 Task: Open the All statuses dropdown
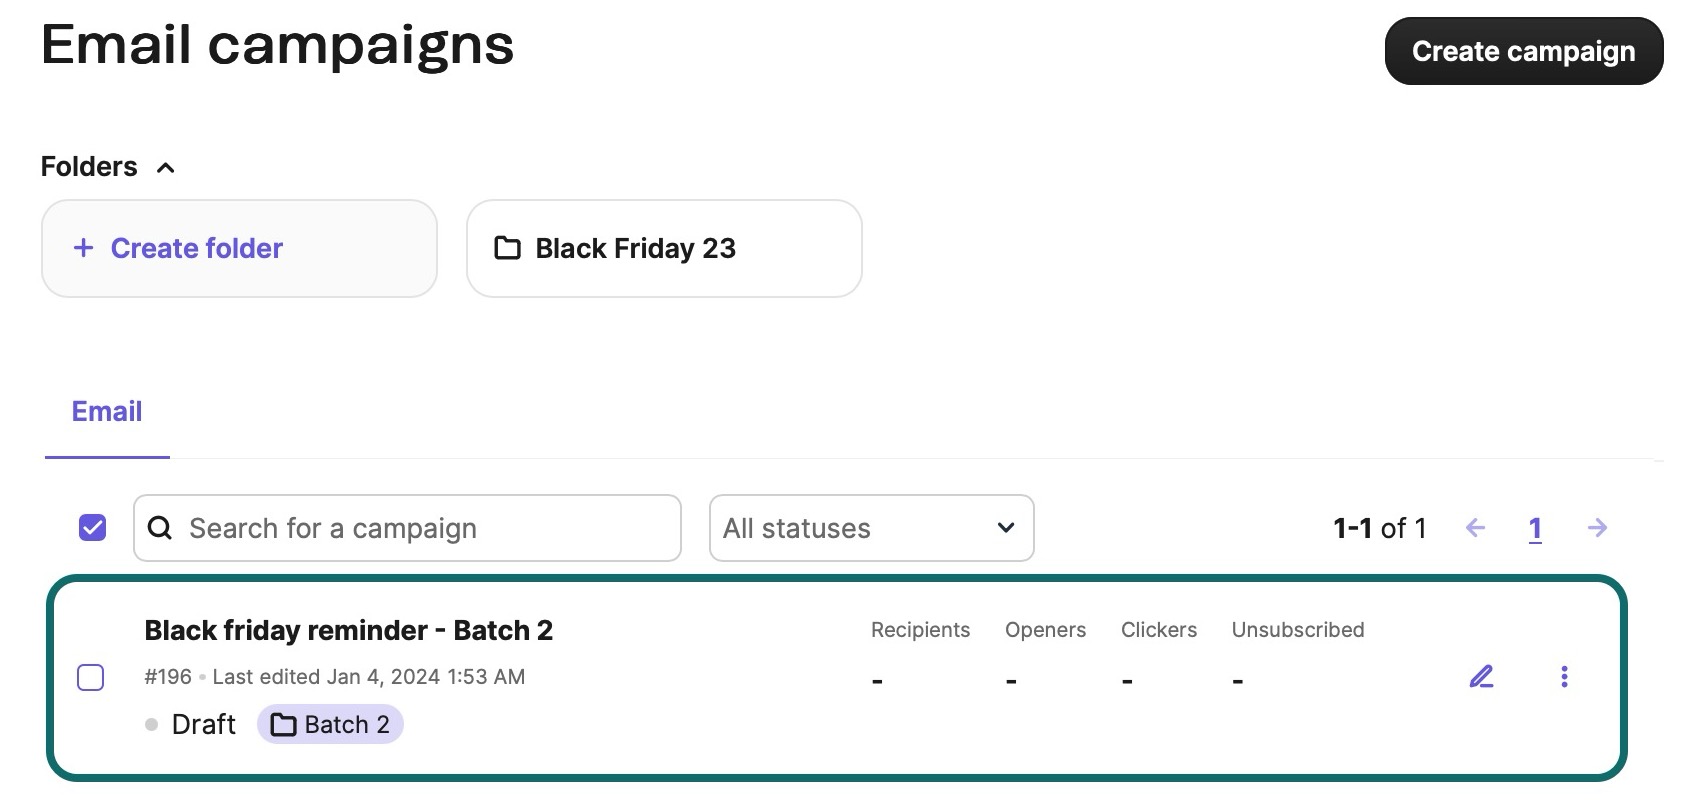click(871, 528)
